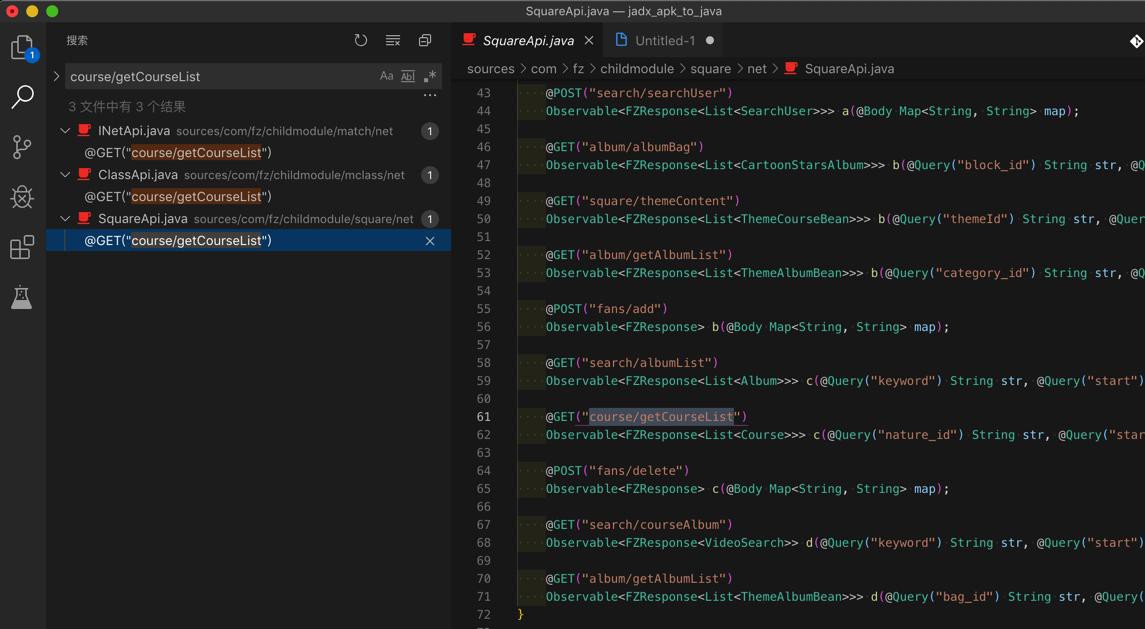
Task: Click line number 61 in the gutter
Action: coord(483,416)
